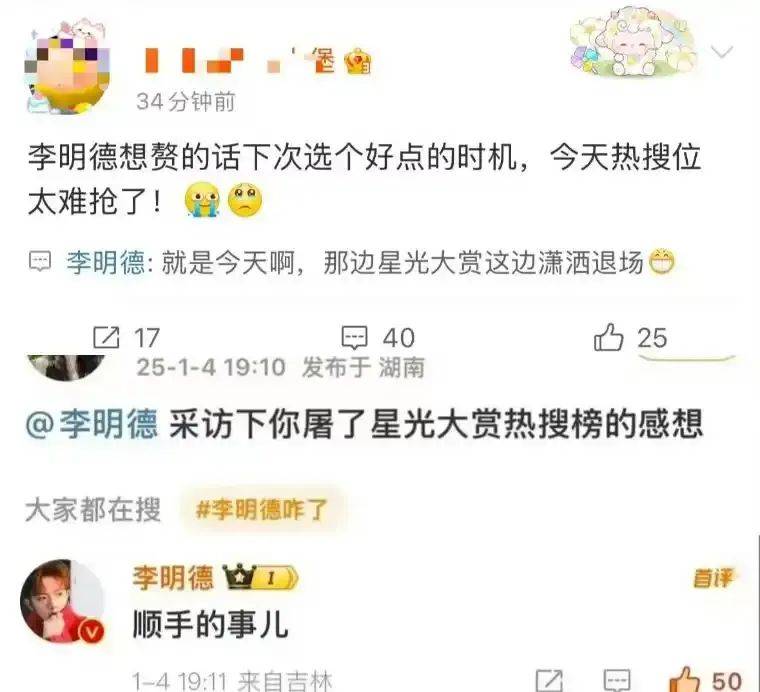Tap the crown level 1 badge next to 李明德

pos(260,577)
